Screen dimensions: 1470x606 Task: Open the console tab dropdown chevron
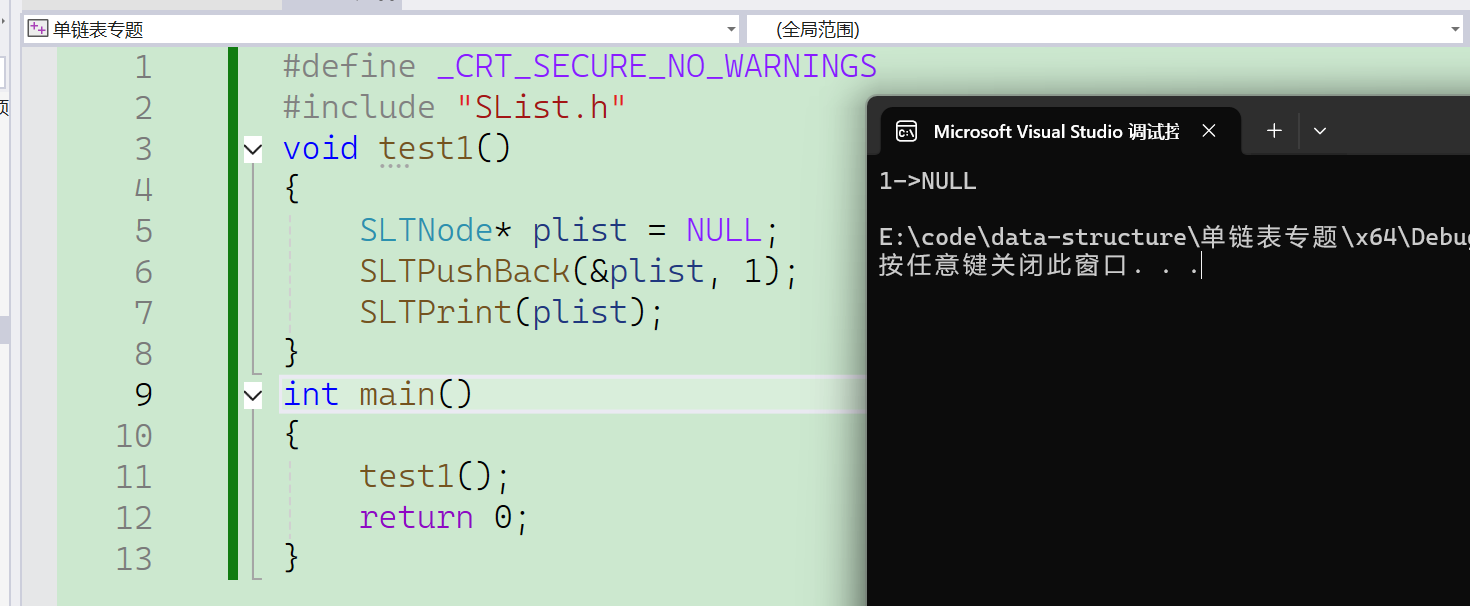pyautogui.click(x=1320, y=131)
